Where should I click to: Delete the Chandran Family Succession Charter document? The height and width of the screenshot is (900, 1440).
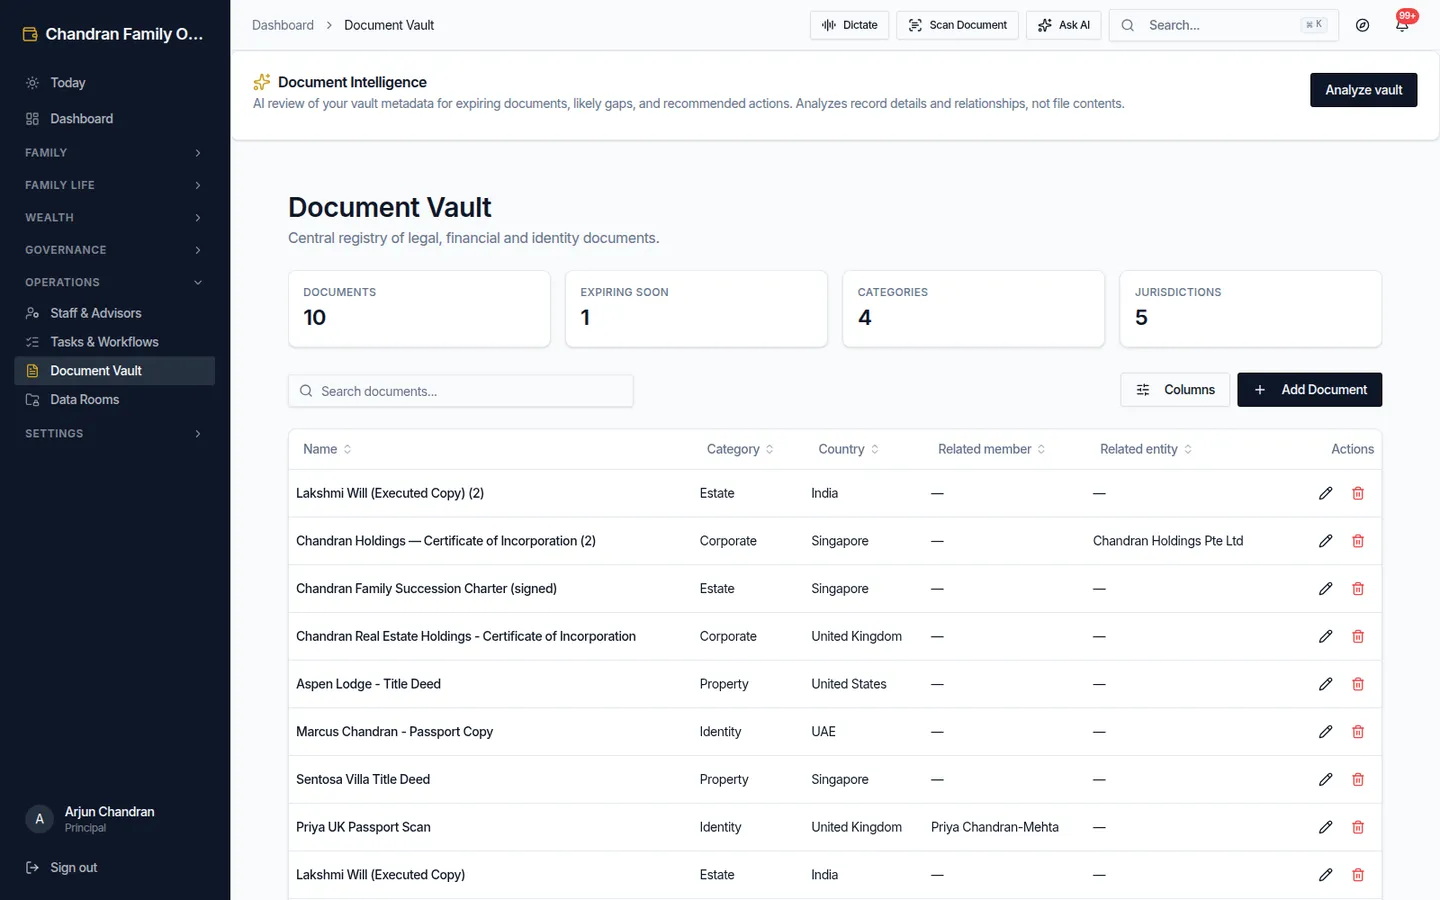click(1358, 589)
